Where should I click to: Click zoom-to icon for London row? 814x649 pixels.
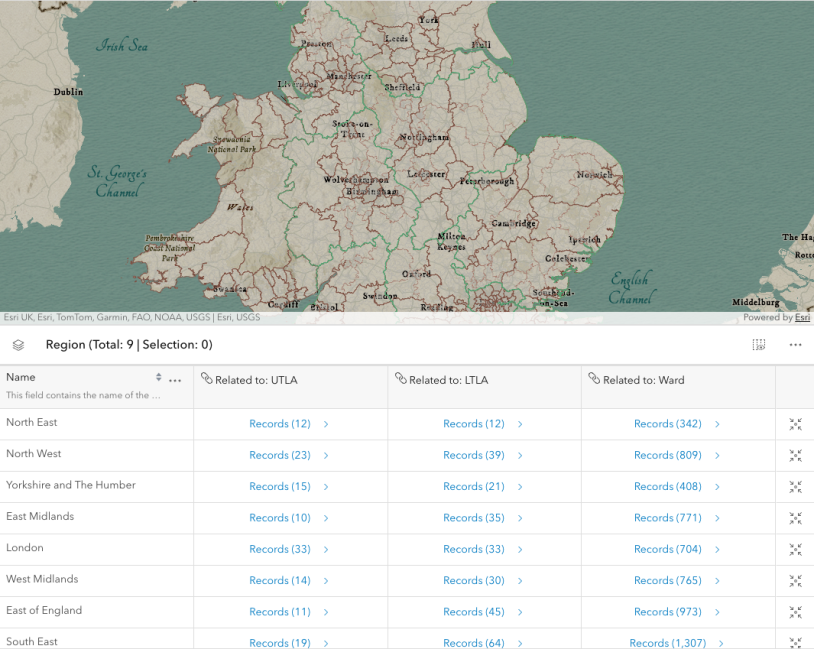point(795,549)
